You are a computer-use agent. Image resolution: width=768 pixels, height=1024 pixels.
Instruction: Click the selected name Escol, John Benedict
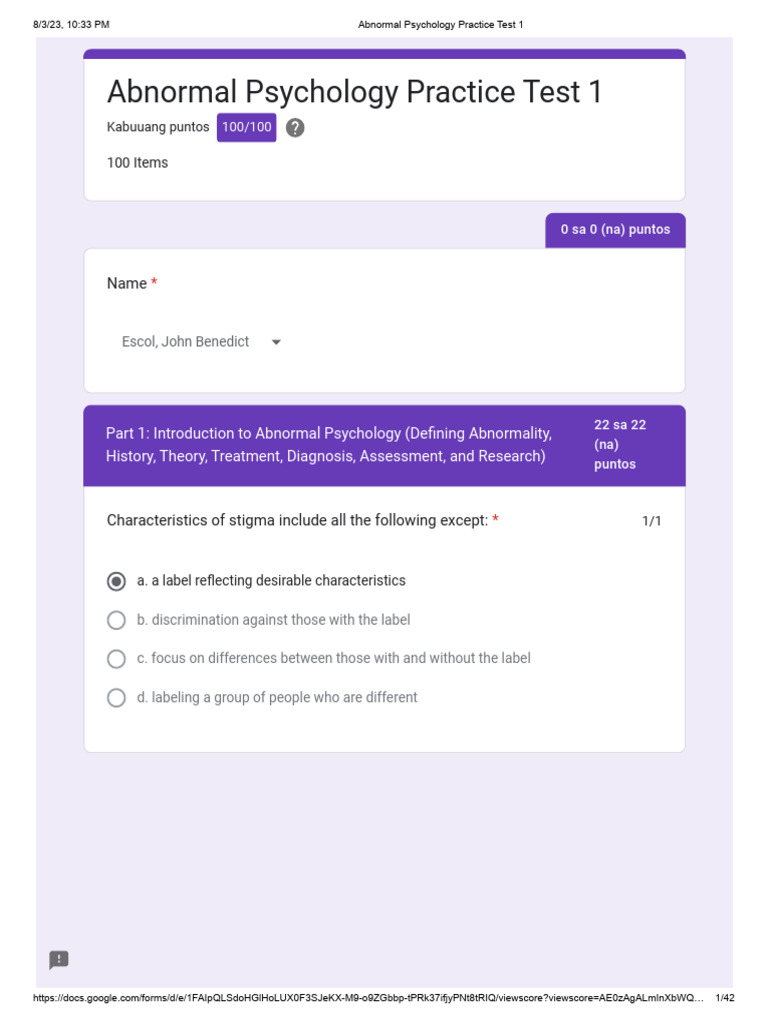tap(186, 342)
